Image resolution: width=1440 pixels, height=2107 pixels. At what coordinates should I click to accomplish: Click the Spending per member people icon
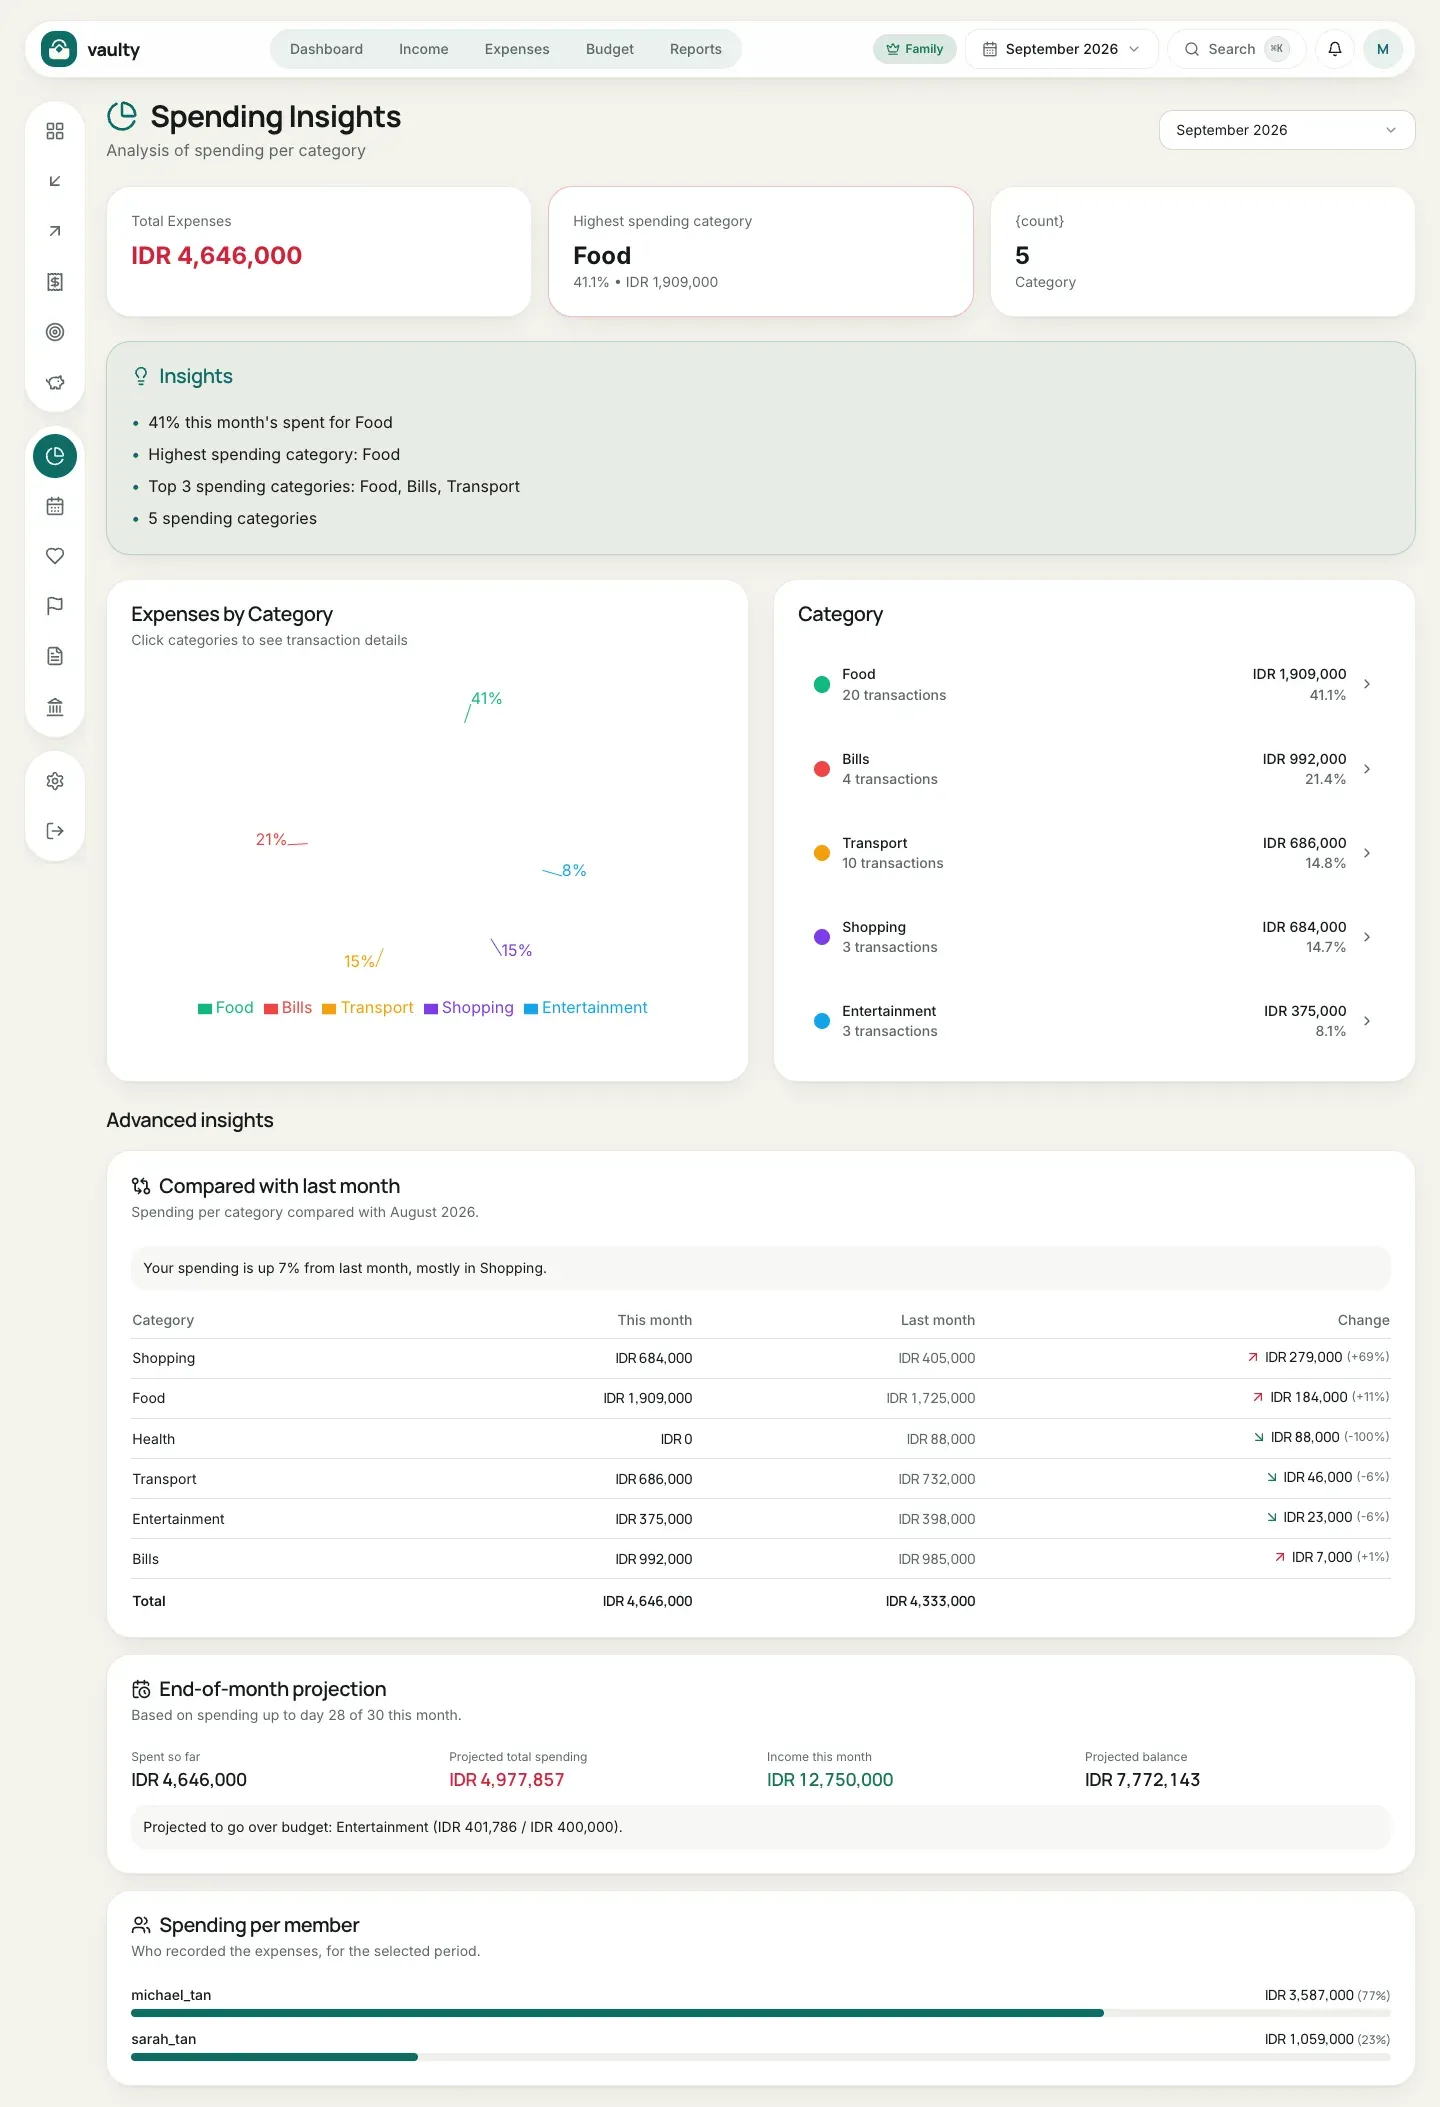[141, 1925]
